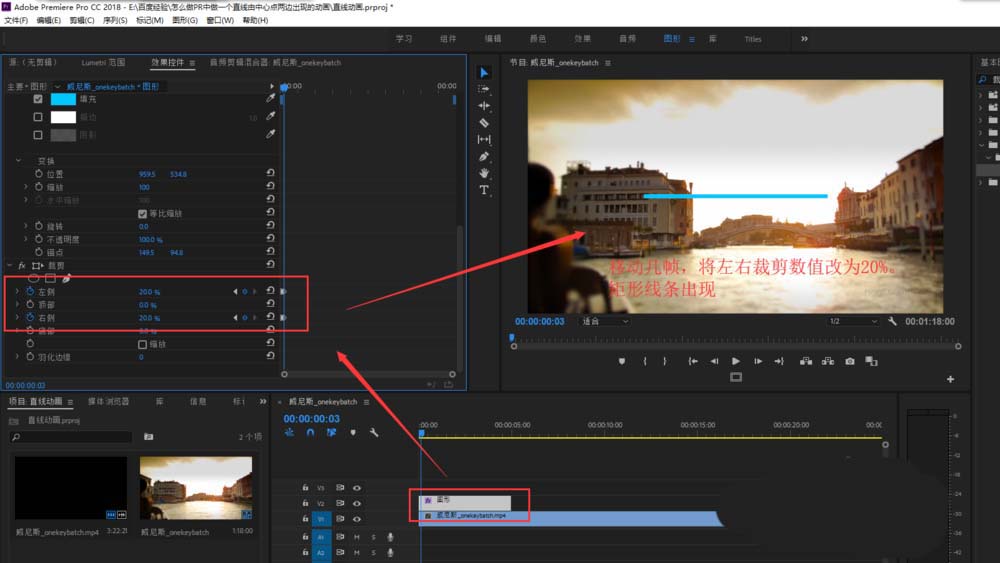Toggle the Fill (填充) checkbox
Viewport: 1000px width, 563px height.
(x=38, y=99)
